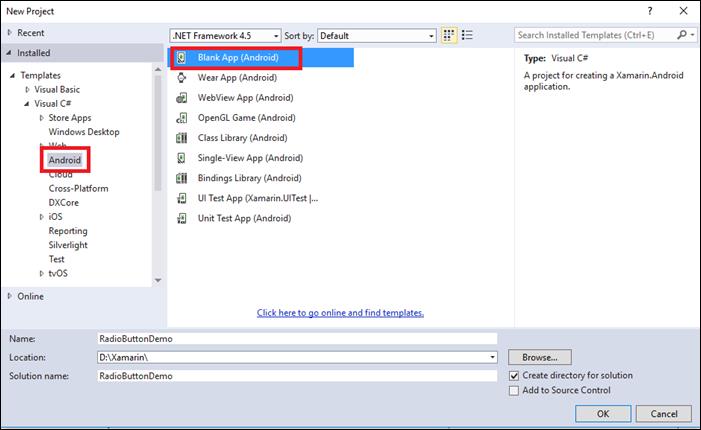Select Unit Test App (Android) text
Image resolution: width=701 pixels, height=430 pixels.
tap(244, 219)
